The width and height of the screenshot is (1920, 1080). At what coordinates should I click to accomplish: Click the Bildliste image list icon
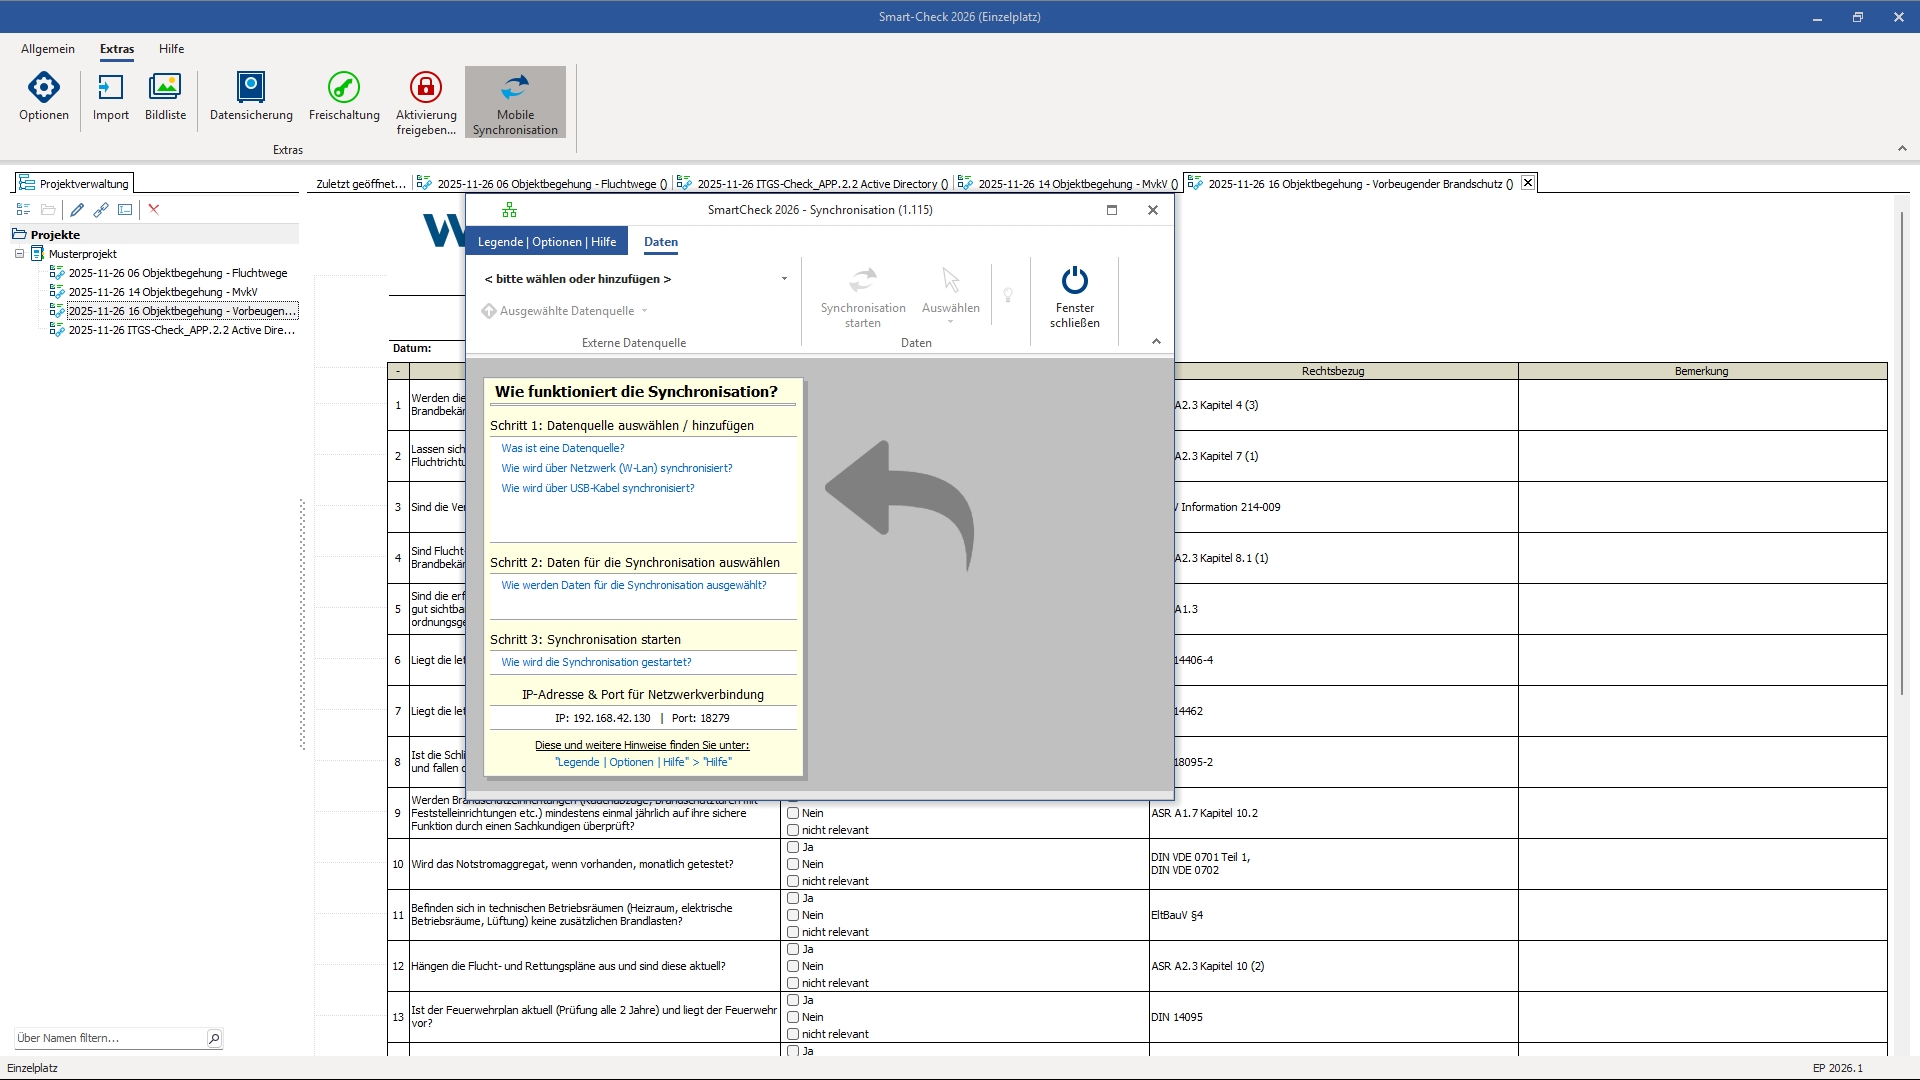point(165,89)
